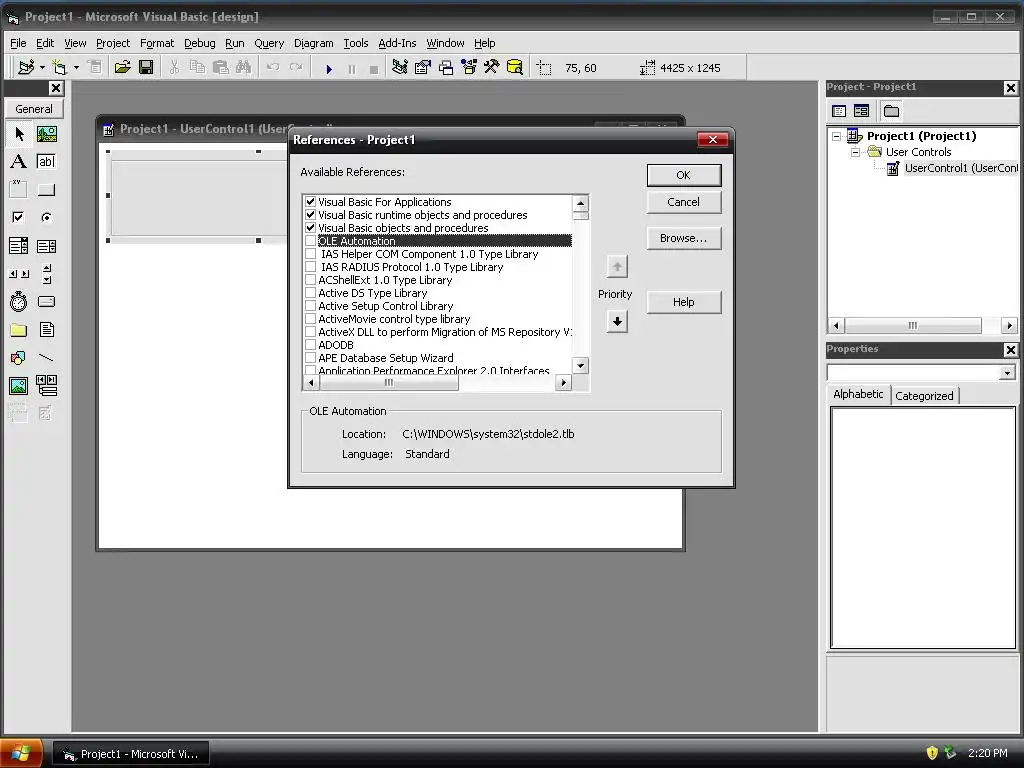
Task: Select the FileListBox tool in toolbox
Action: point(46,330)
